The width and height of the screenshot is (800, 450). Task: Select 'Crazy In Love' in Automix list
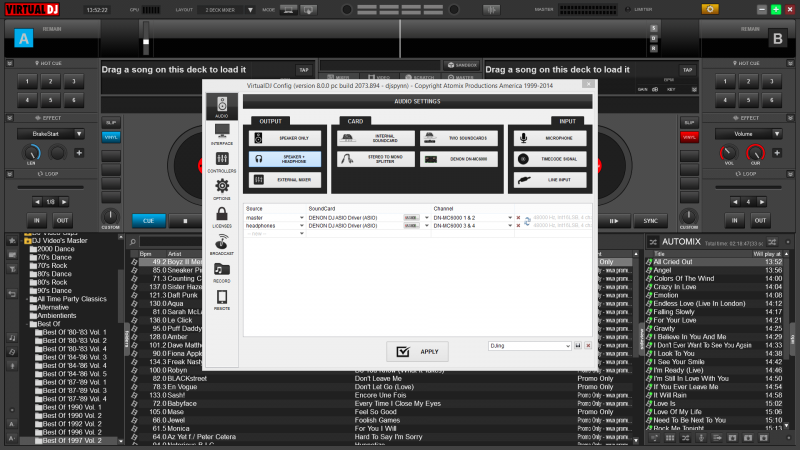(679, 287)
